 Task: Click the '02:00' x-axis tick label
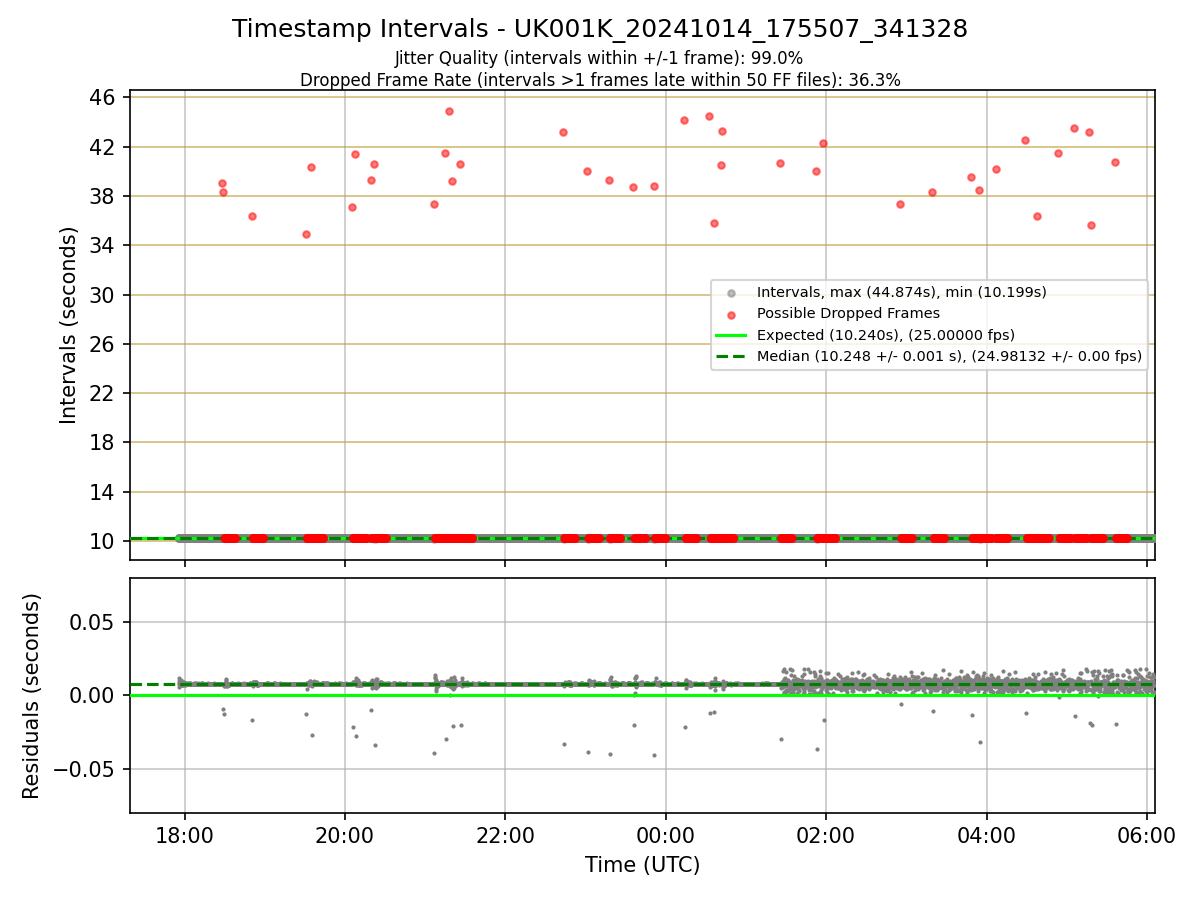pyautogui.click(x=826, y=836)
